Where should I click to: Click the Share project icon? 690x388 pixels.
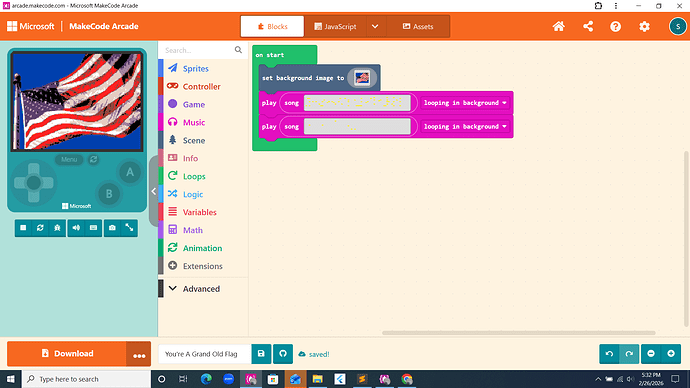coord(587,26)
